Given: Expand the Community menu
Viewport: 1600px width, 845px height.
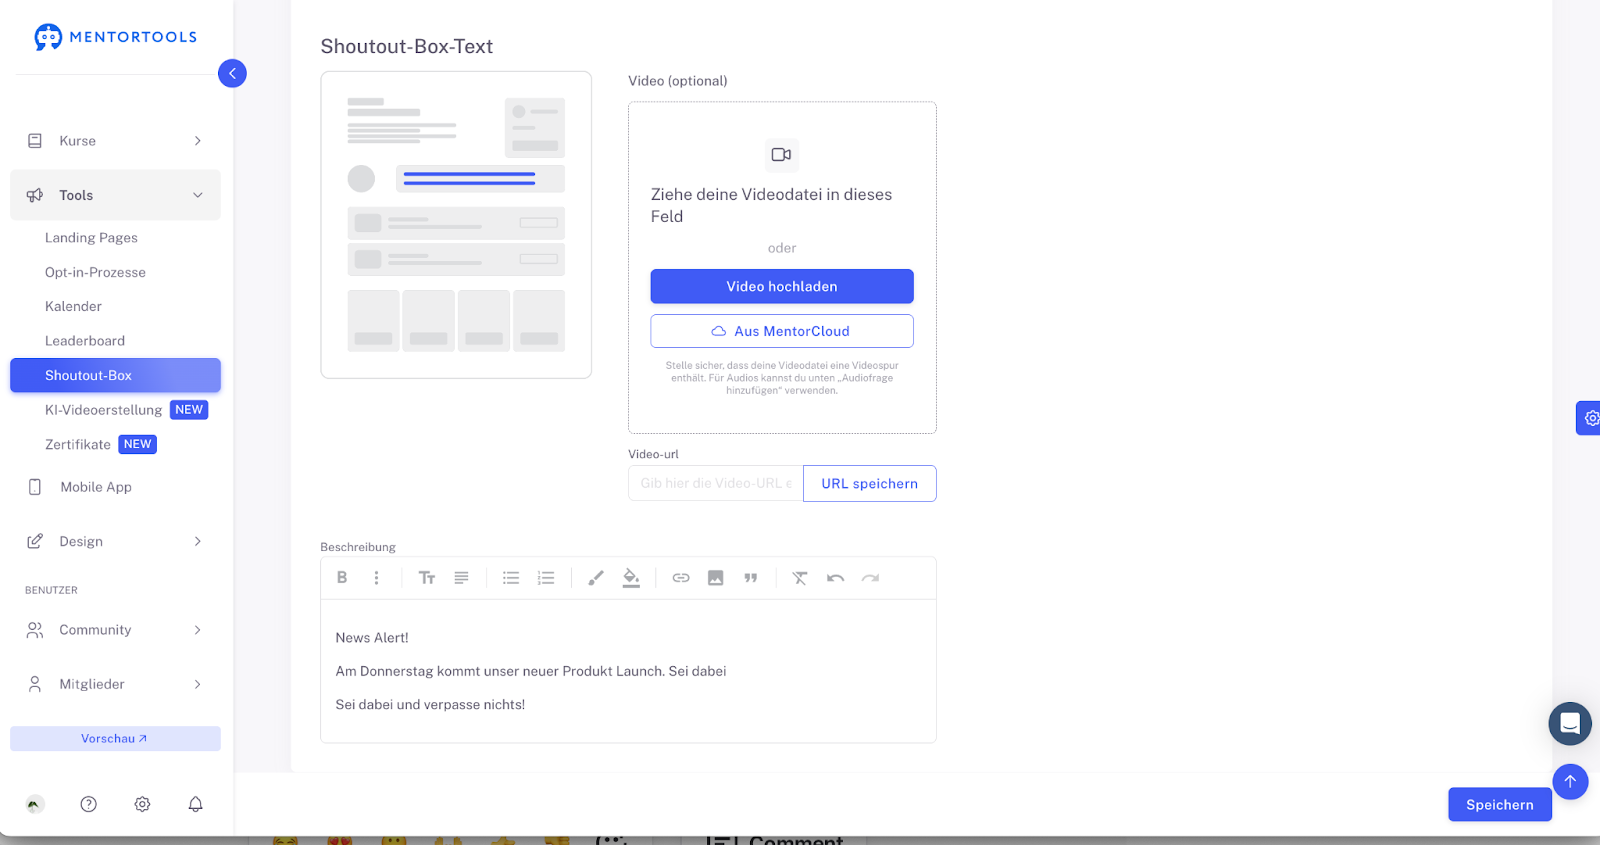Looking at the screenshot, I should (x=115, y=630).
